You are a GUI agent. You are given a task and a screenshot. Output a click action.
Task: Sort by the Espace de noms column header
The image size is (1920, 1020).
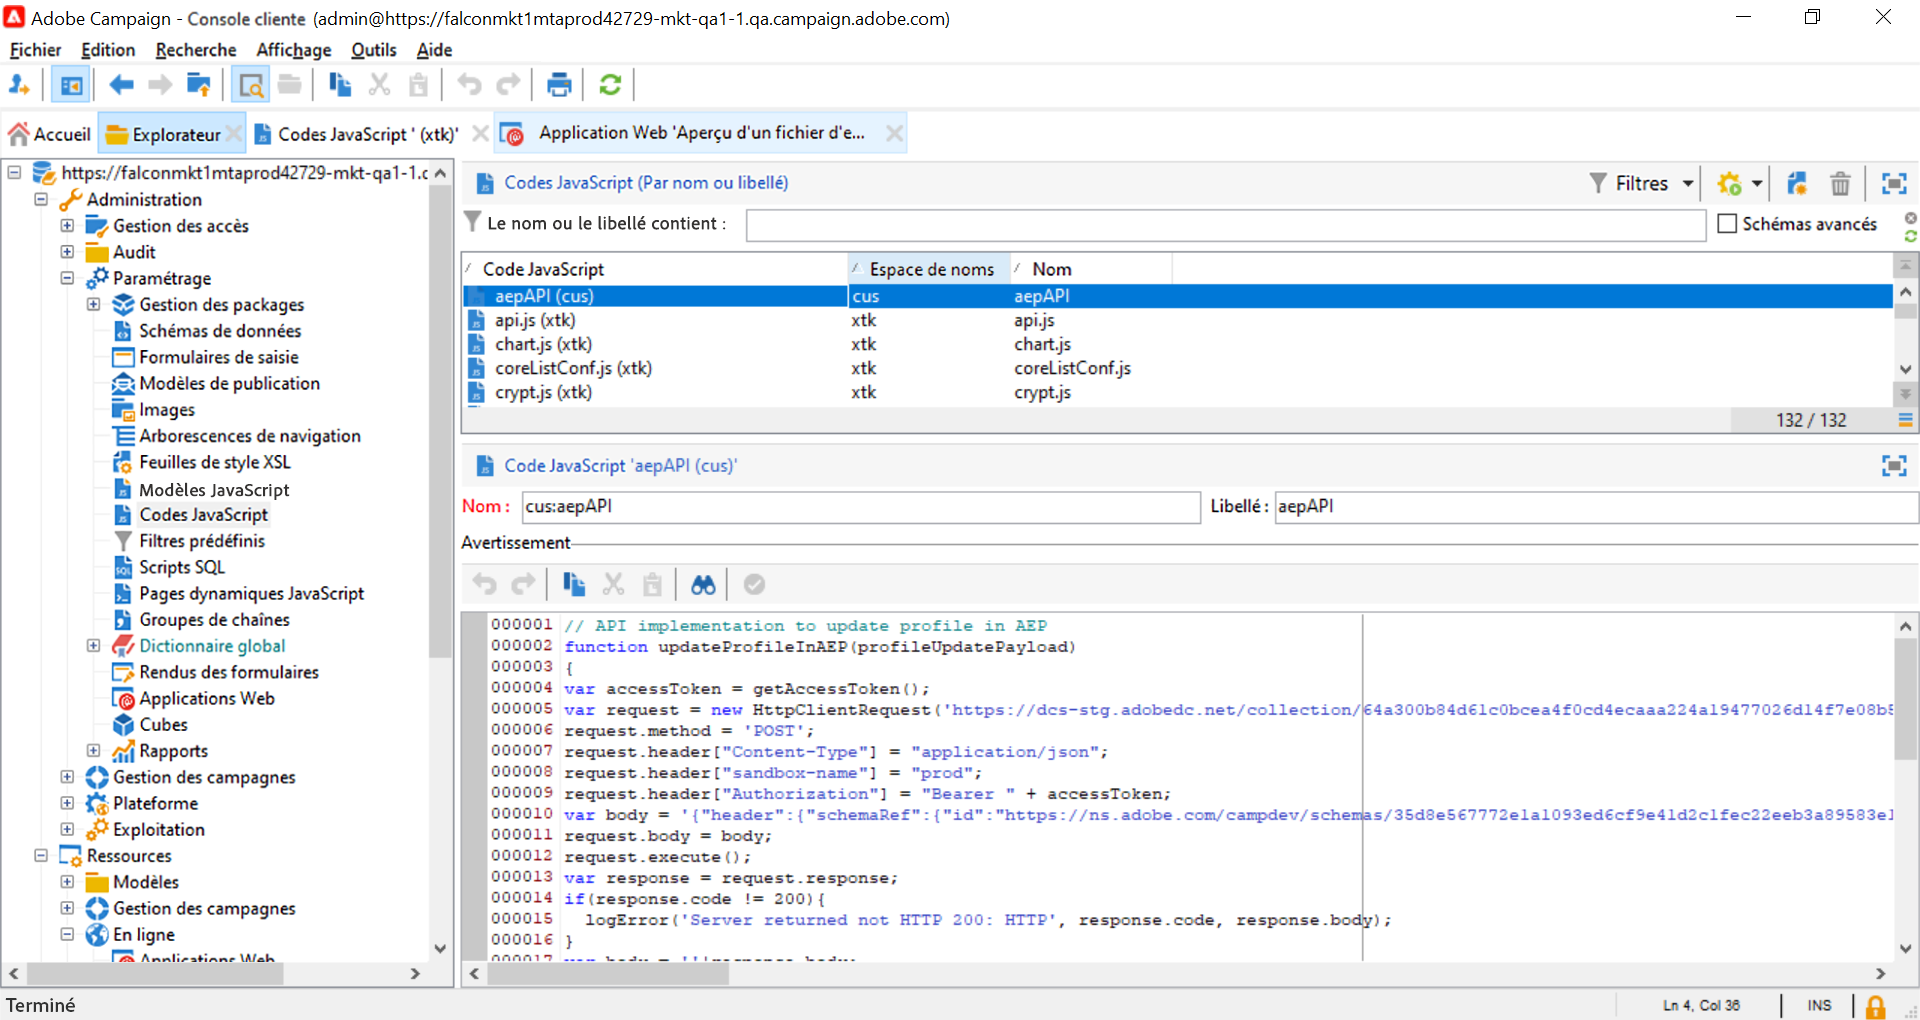pos(930,269)
